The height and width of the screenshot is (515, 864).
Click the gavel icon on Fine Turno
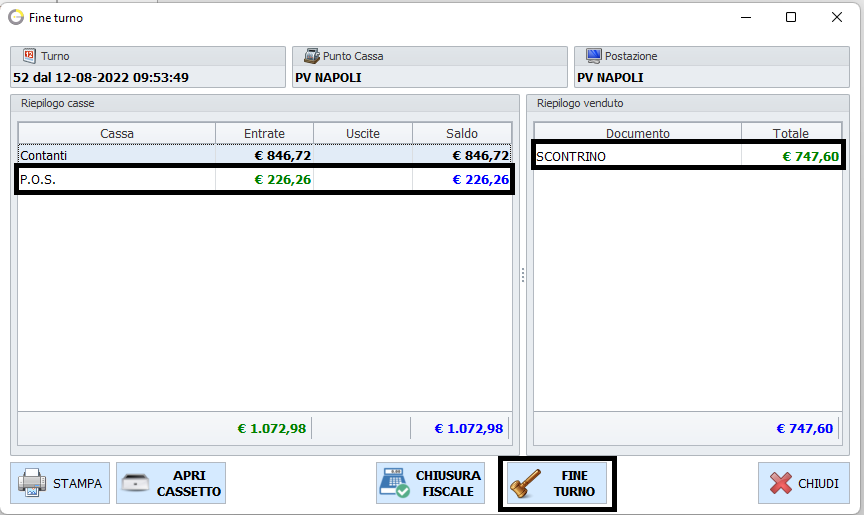[x=525, y=484]
